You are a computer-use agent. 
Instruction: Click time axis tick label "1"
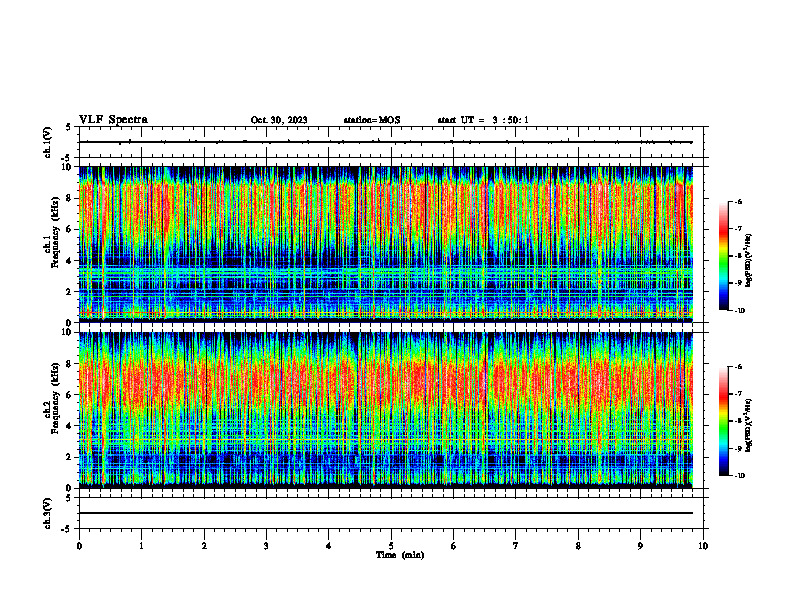click(x=142, y=546)
